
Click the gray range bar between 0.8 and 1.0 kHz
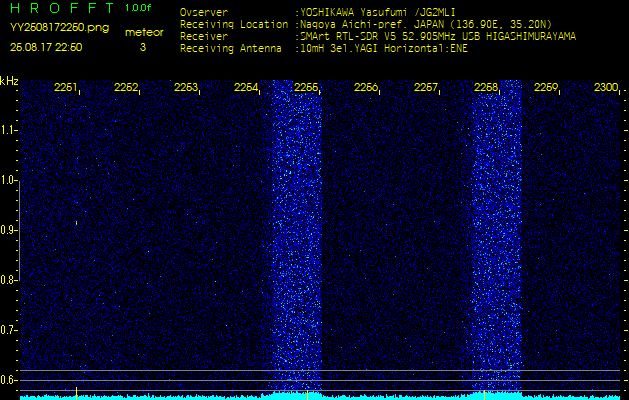pos(19,230)
